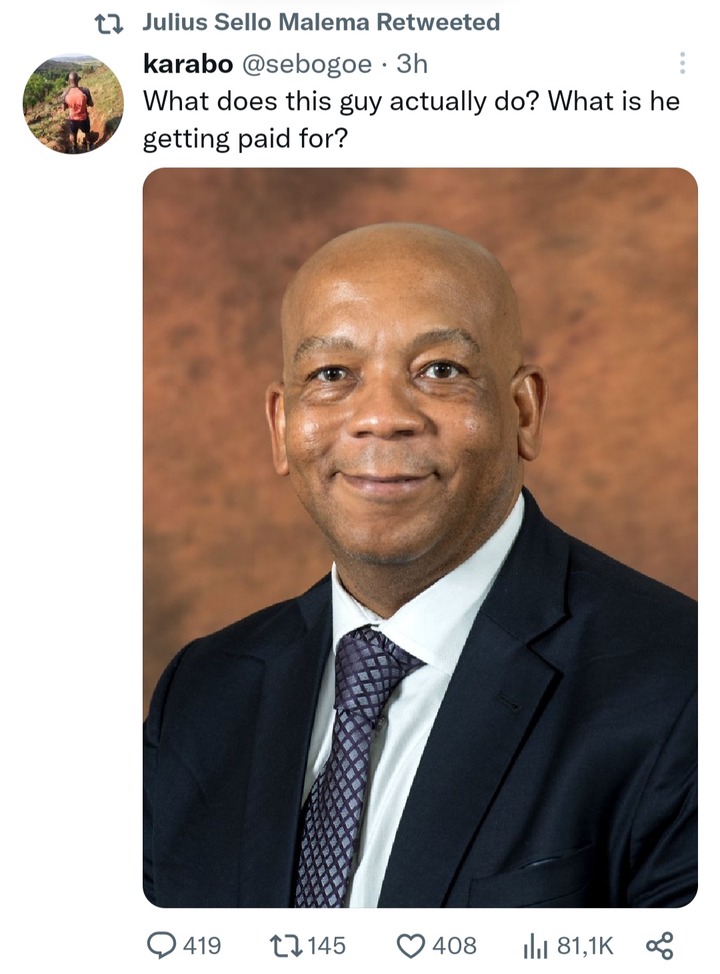Click the 145 retweets count
720x974 pixels.
[x=327, y=946]
